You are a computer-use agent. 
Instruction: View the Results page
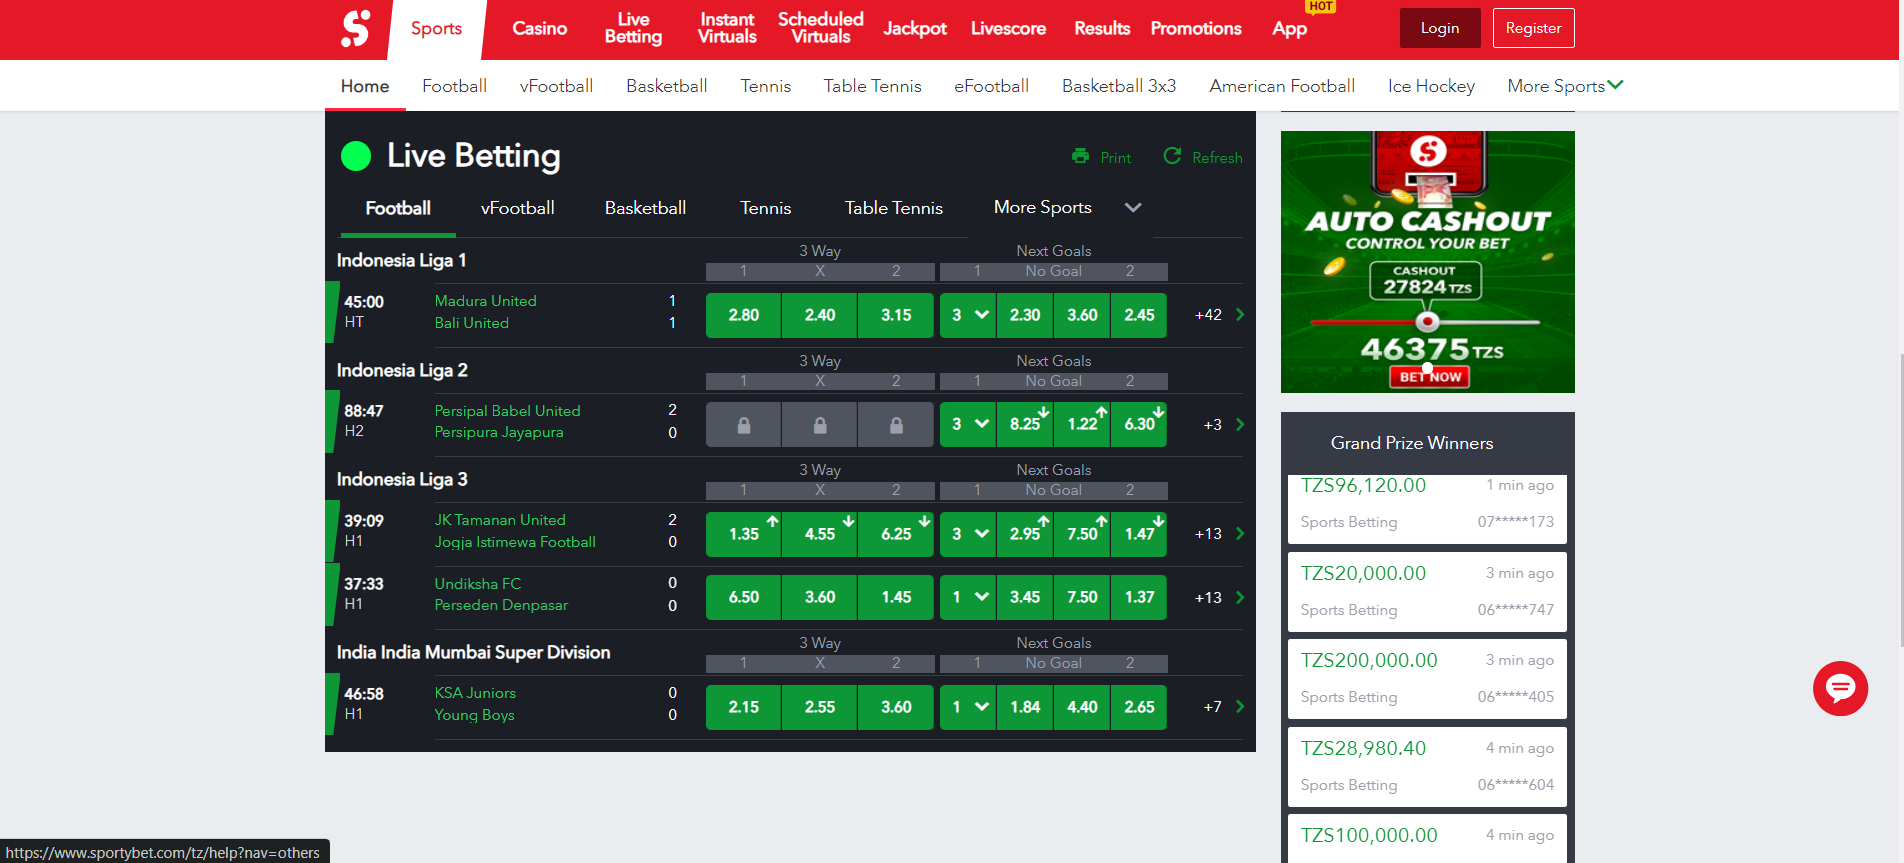(x=1102, y=28)
